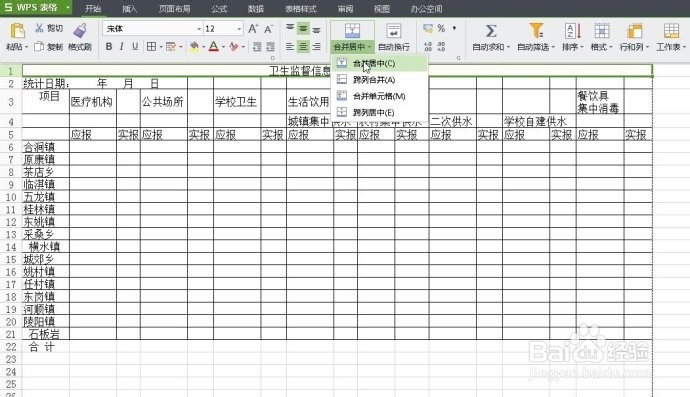Toggle italic formatting
Screen dimensions: 690x397
point(121,46)
